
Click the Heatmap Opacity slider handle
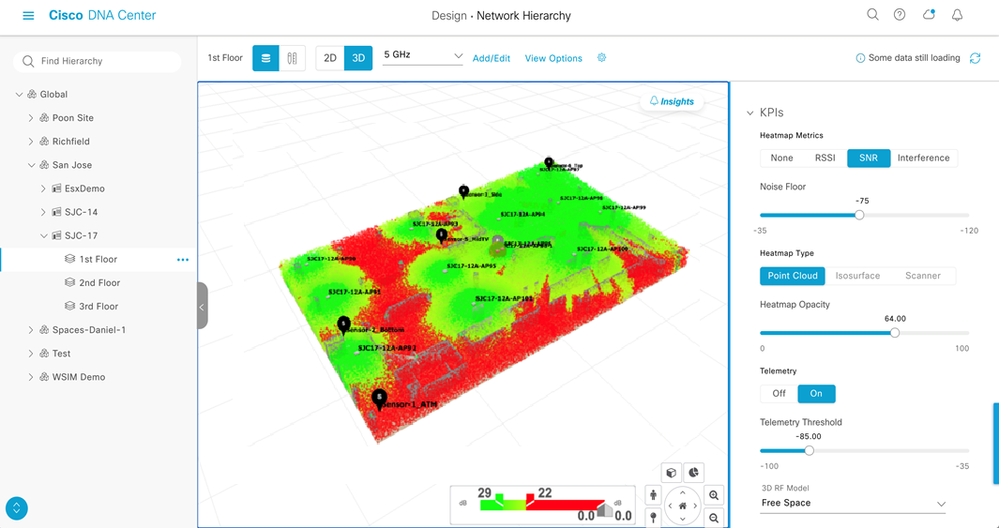895,333
